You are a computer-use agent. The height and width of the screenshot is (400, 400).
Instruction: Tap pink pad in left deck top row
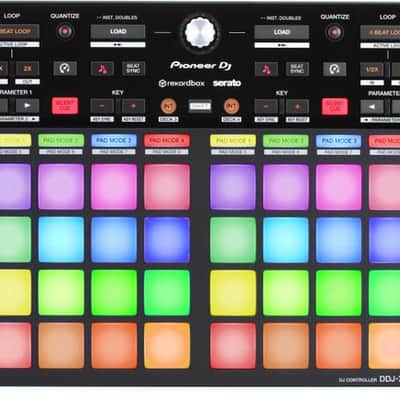[167, 187]
